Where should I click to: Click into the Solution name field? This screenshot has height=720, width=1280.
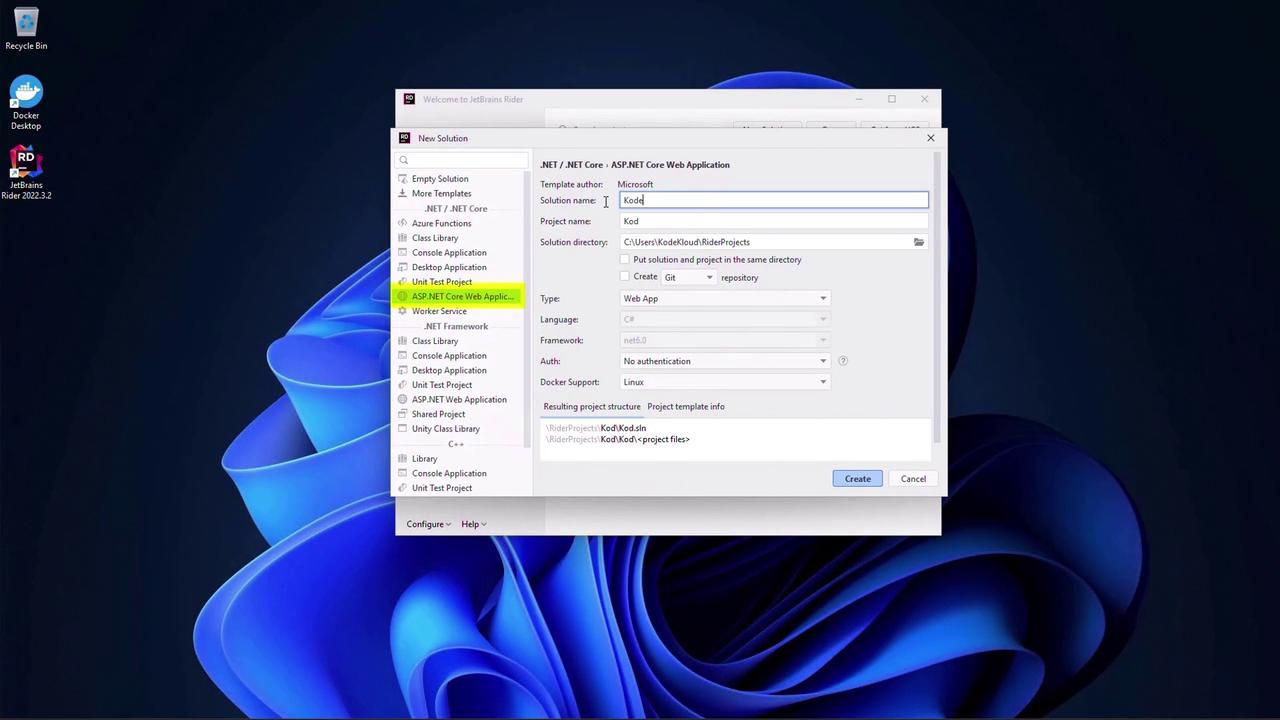774,200
